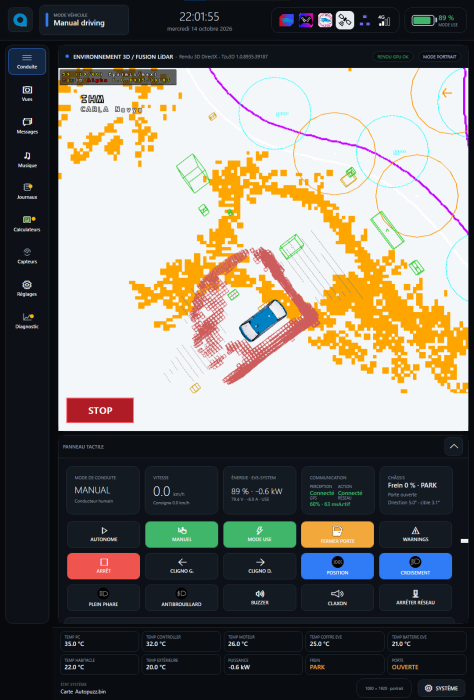Click the Fermer Porte button
Viewport: 474px width, 700px height.
[337, 534]
